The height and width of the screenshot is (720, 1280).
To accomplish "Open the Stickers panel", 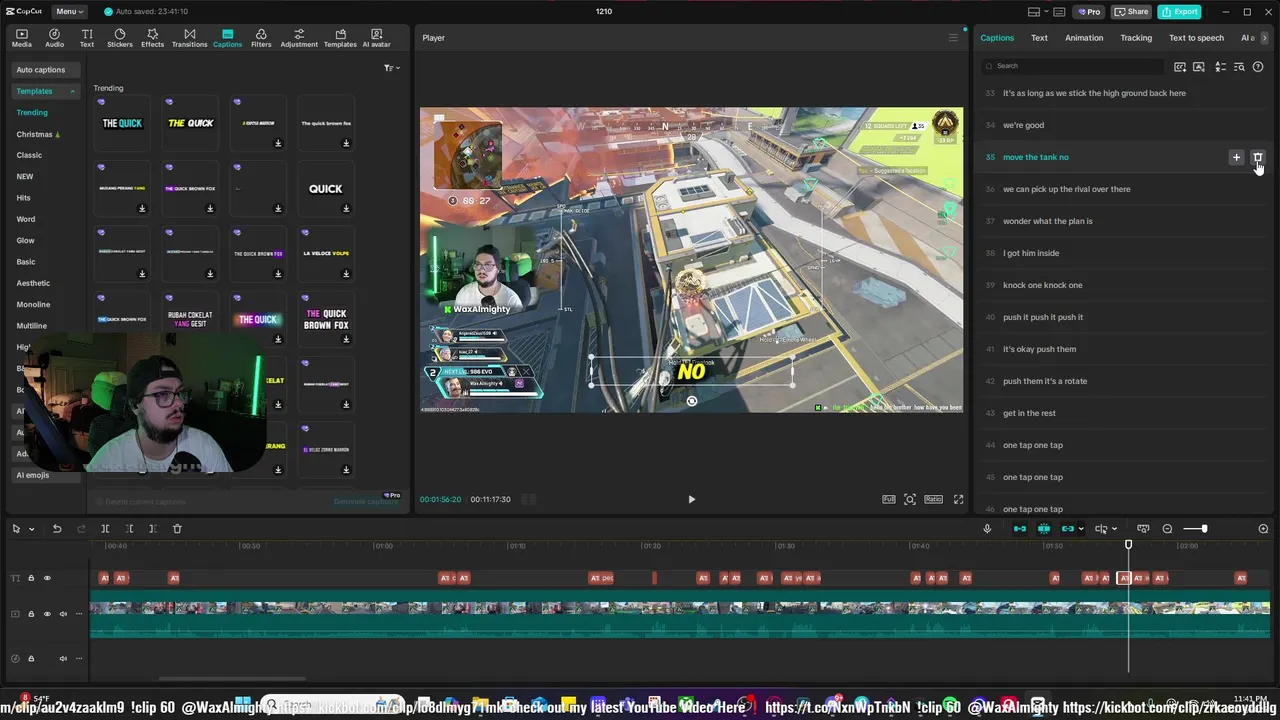I will [120, 38].
